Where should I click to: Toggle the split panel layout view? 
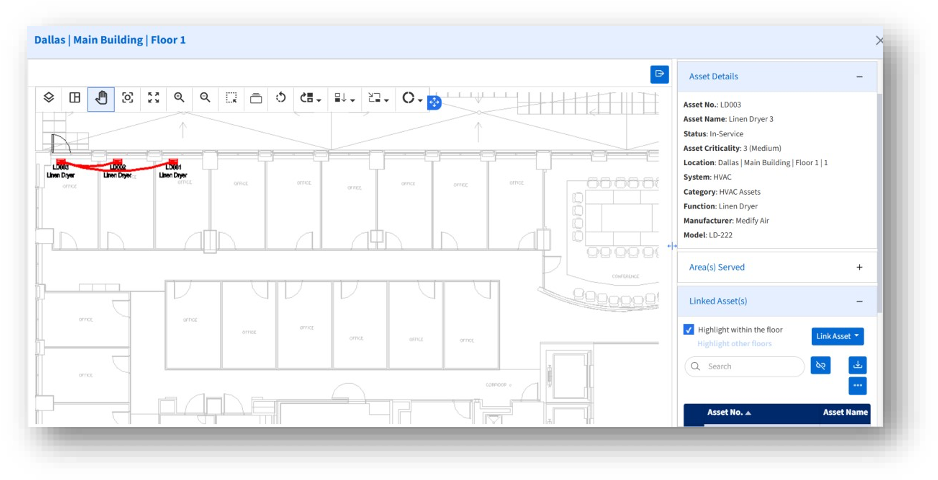(75, 98)
